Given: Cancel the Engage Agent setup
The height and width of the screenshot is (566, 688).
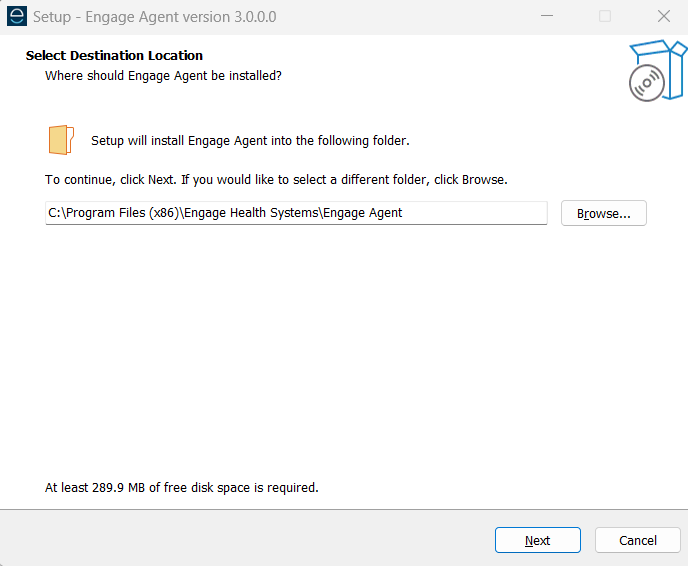Looking at the screenshot, I should (x=638, y=540).
